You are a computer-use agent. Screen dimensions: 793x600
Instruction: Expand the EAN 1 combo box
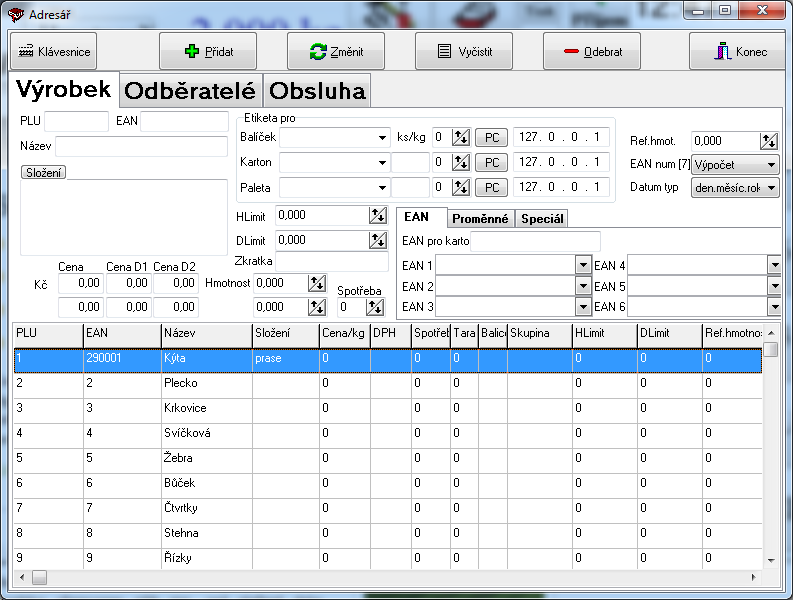(x=583, y=265)
